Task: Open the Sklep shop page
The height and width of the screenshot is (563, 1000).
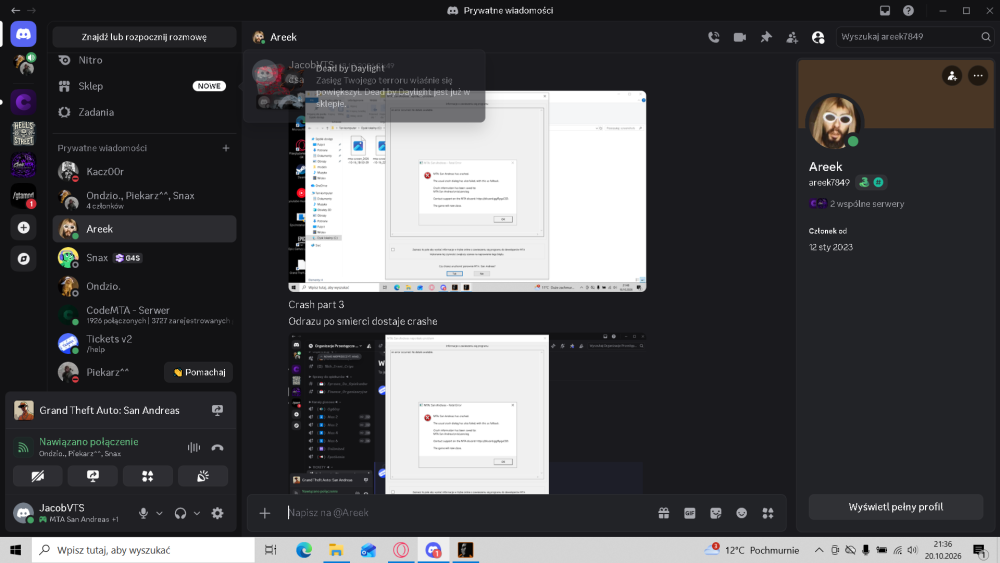Action: 144,86
